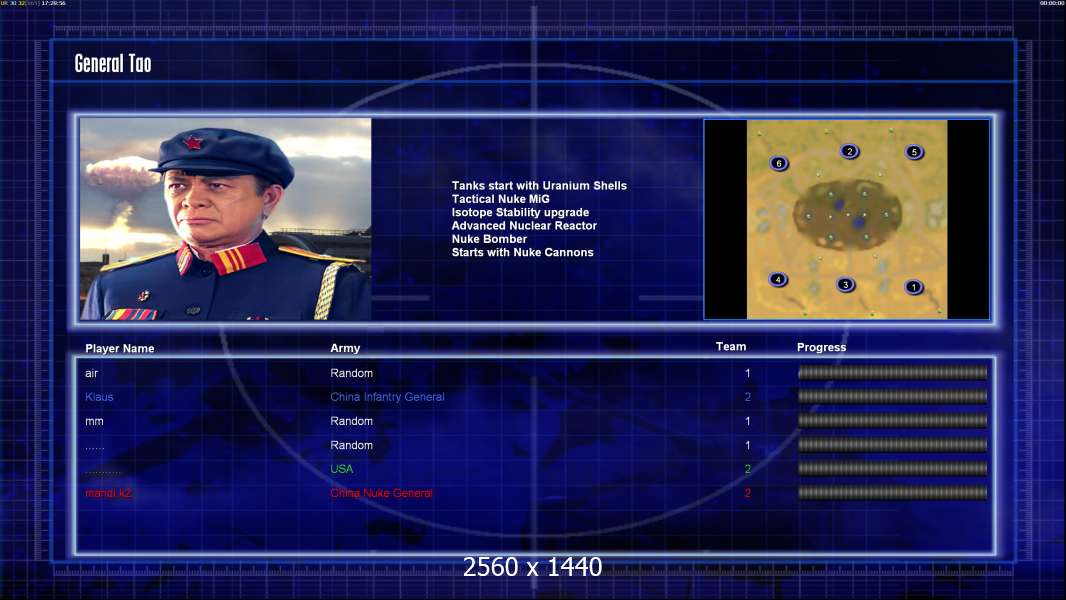Click the progress bar for player Klaus
The height and width of the screenshot is (600, 1066).
[893, 396]
